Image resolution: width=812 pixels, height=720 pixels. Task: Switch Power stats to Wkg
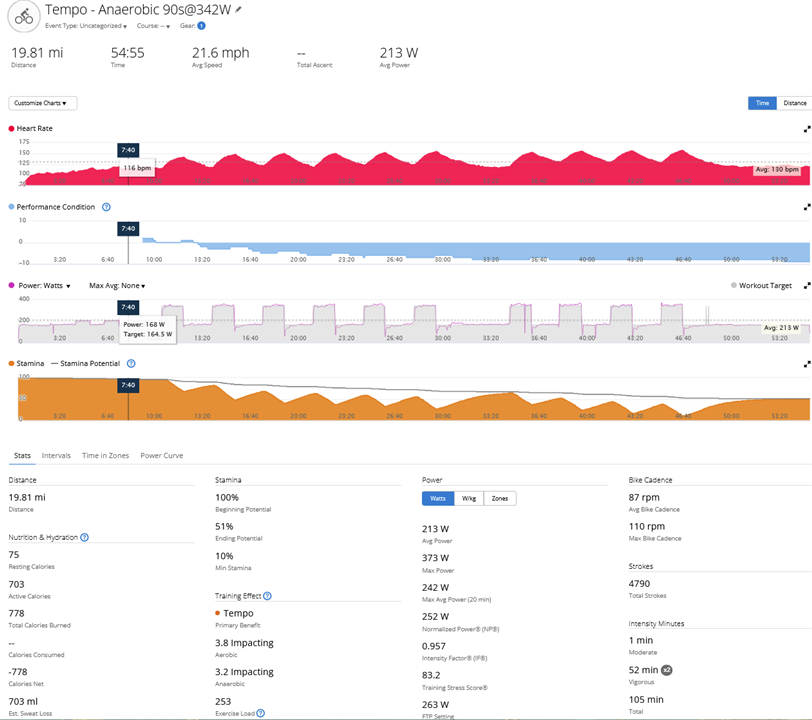pyautogui.click(x=467, y=498)
